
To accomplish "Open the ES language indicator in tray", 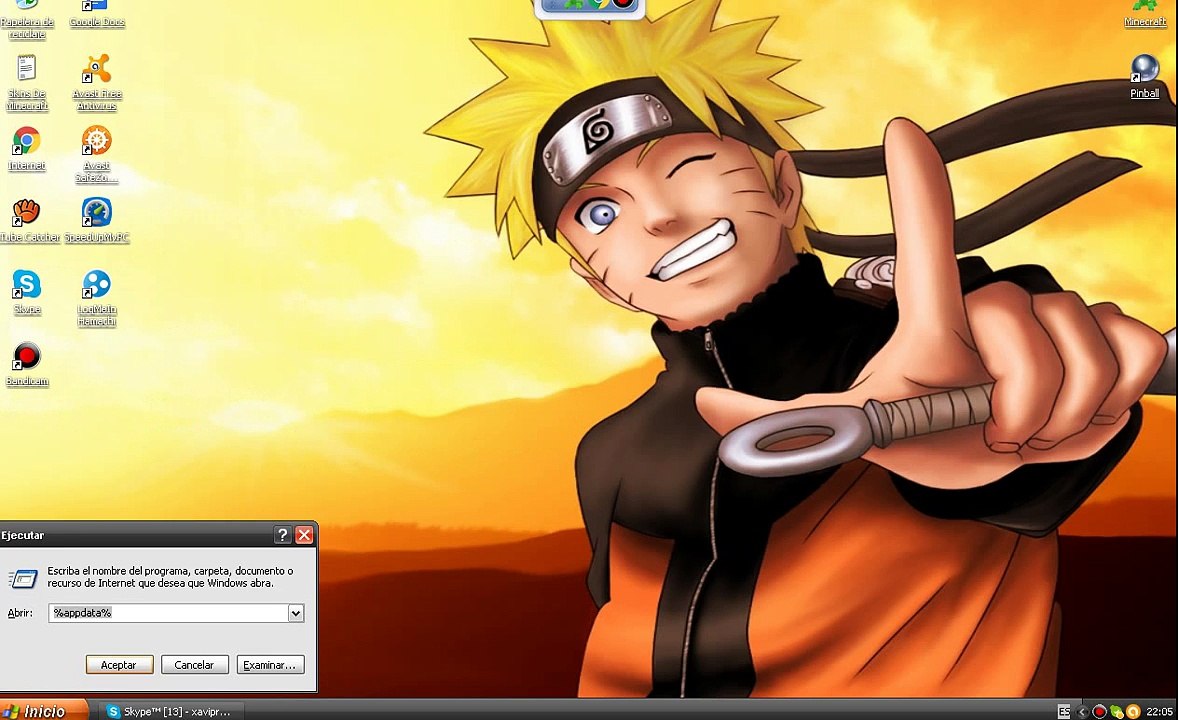I will coord(1064,711).
